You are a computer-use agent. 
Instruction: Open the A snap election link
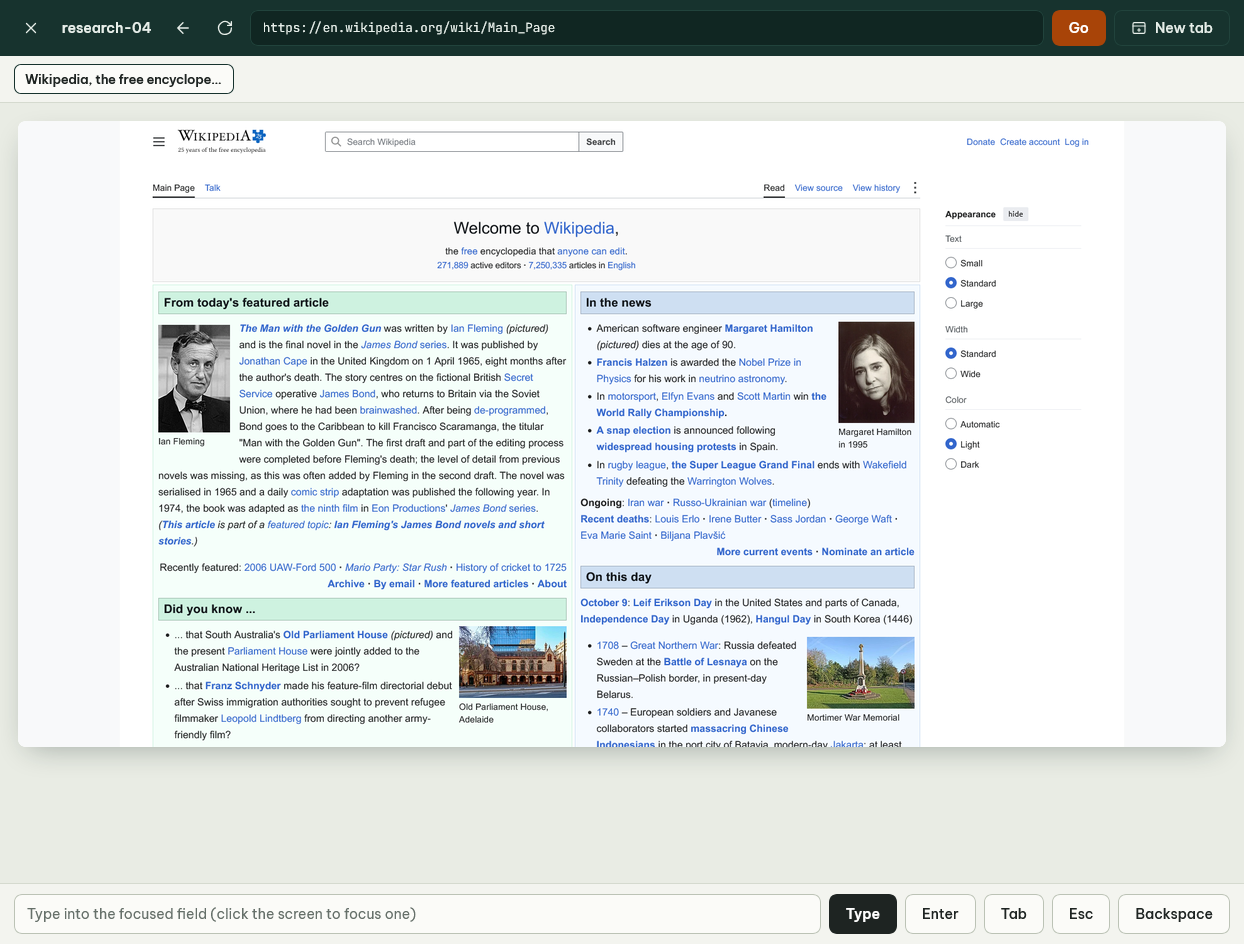[633, 430]
